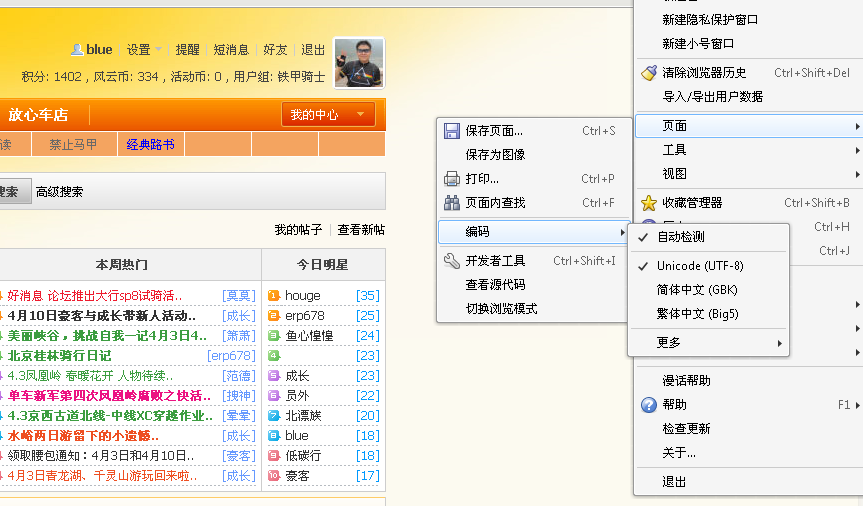Click rank 9 badge next to 低碳行

click(x=274, y=455)
